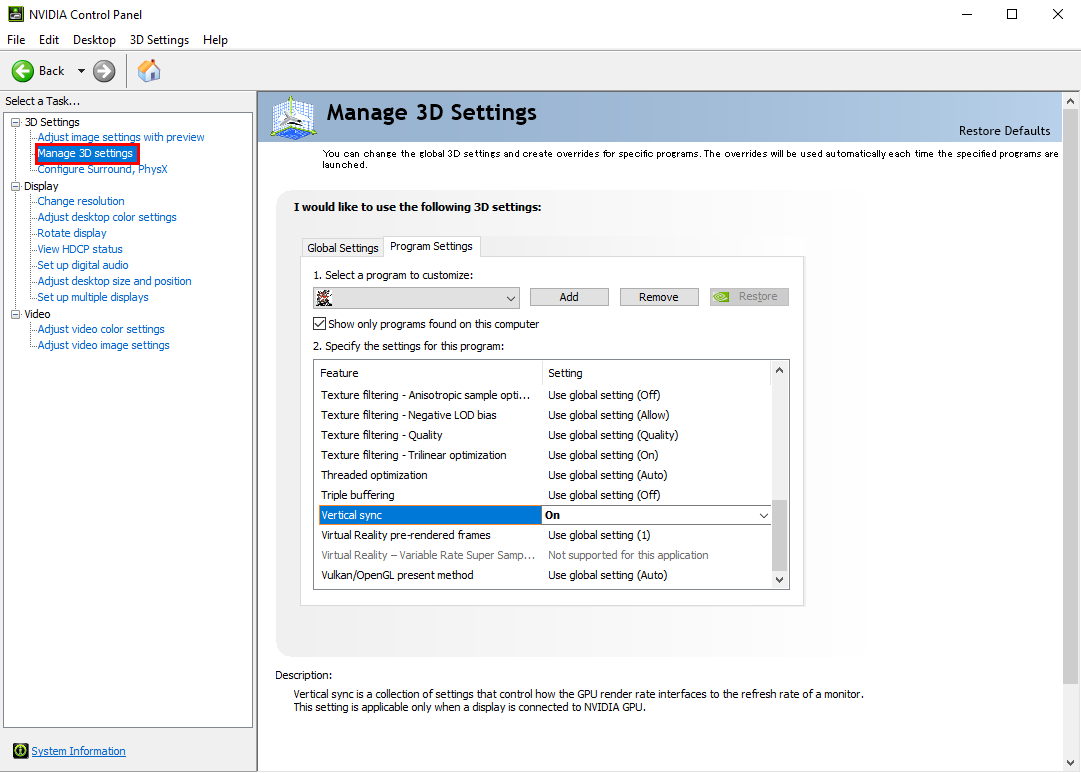Open the Back history dropdown arrow
The height and width of the screenshot is (773, 1081).
coord(81,71)
